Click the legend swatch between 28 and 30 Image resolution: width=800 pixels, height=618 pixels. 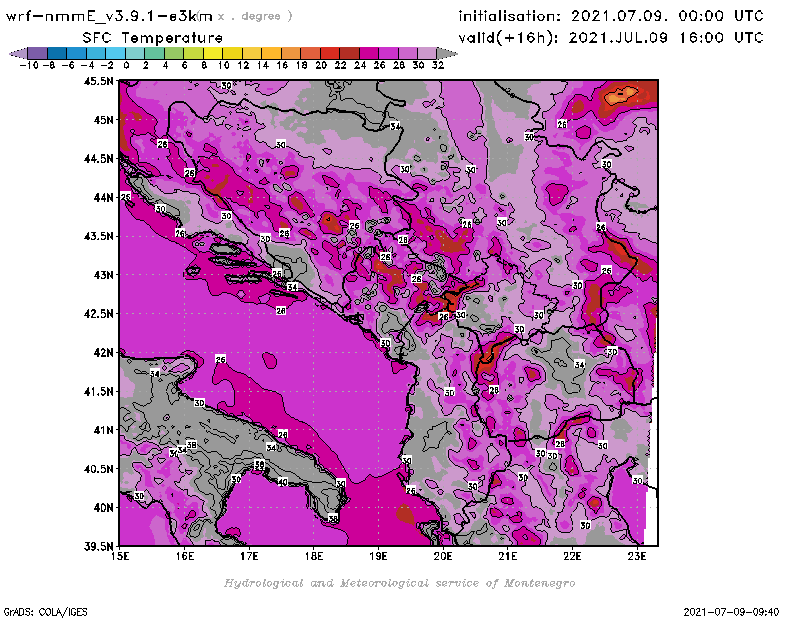point(407,53)
